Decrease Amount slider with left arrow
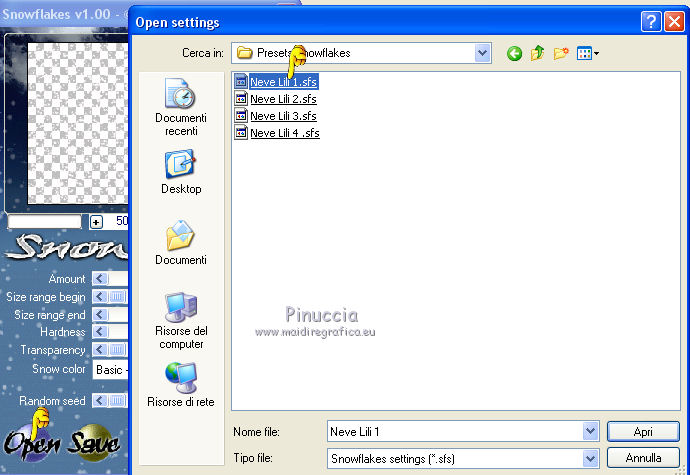Viewport: 690px width, 475px height. [100, 279]
